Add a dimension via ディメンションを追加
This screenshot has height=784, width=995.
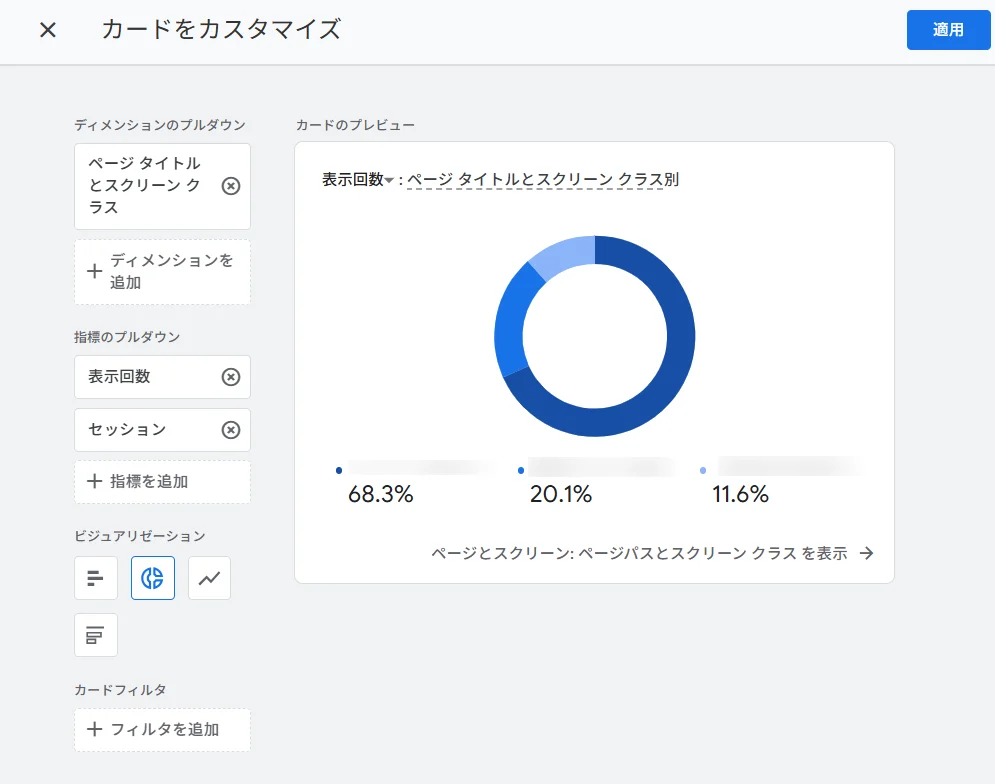coord(162,272)
